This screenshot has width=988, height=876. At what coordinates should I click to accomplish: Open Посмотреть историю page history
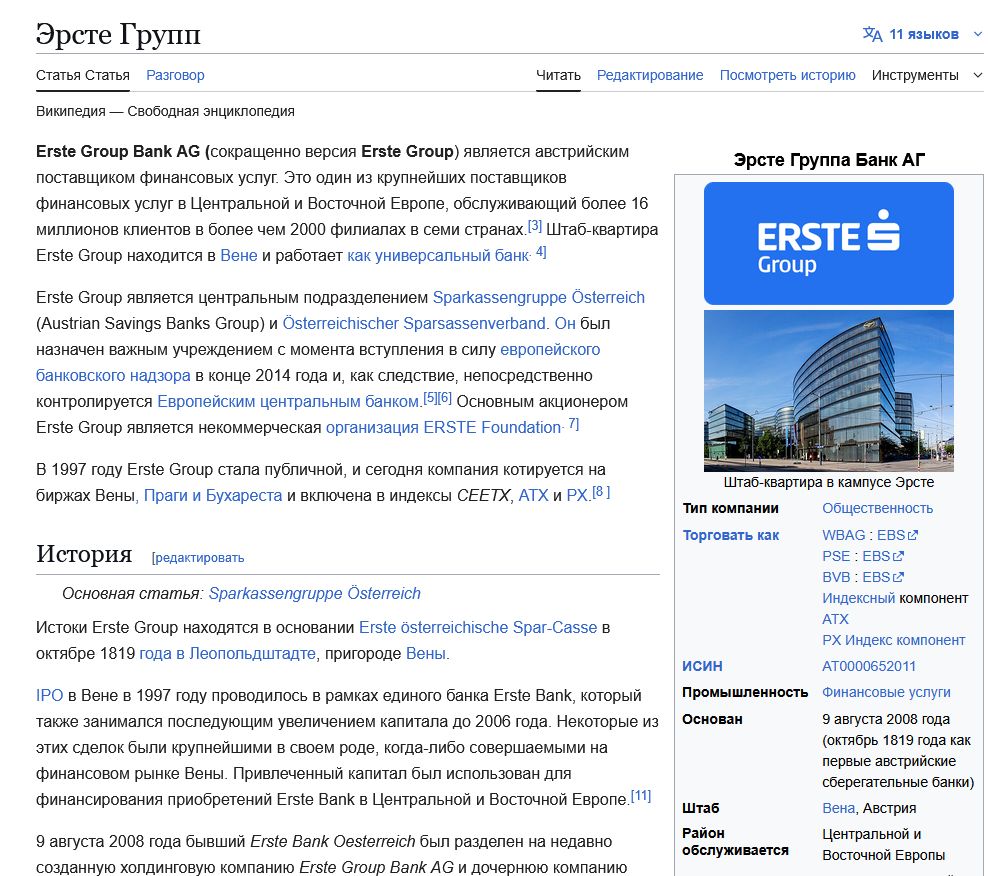[x=787, y=75]
